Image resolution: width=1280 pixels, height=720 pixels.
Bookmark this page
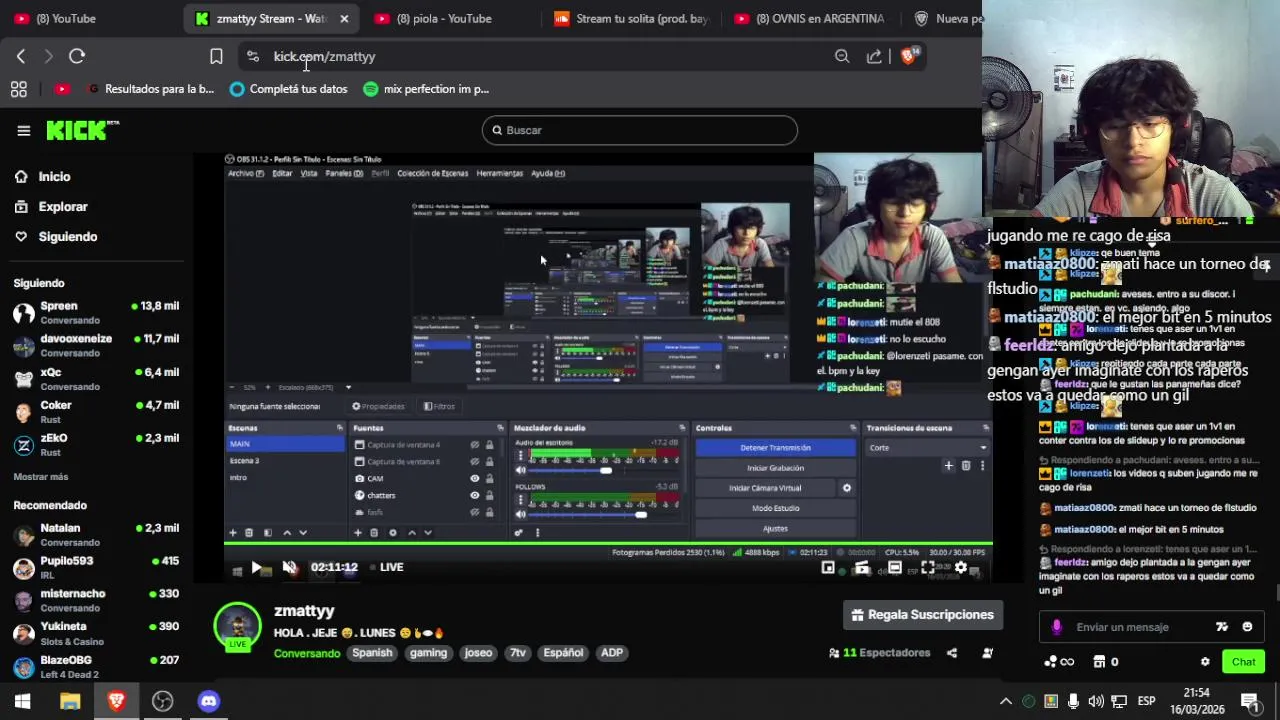click(x=216, y=56)
